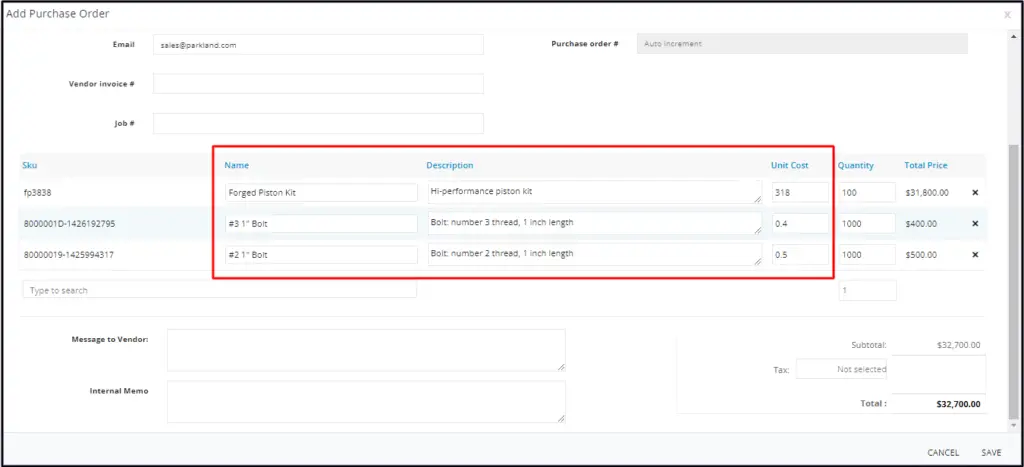Select the fp3838 SKU text

click(x=37, y=193)
